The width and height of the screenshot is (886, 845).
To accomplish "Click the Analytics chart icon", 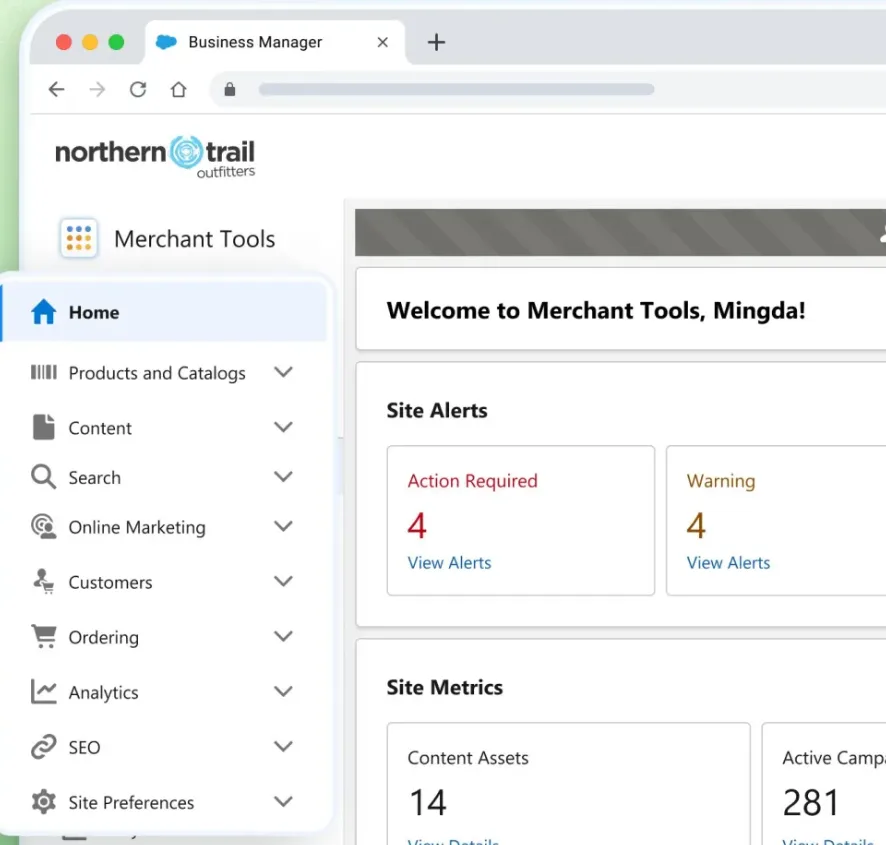I will 44,692.
